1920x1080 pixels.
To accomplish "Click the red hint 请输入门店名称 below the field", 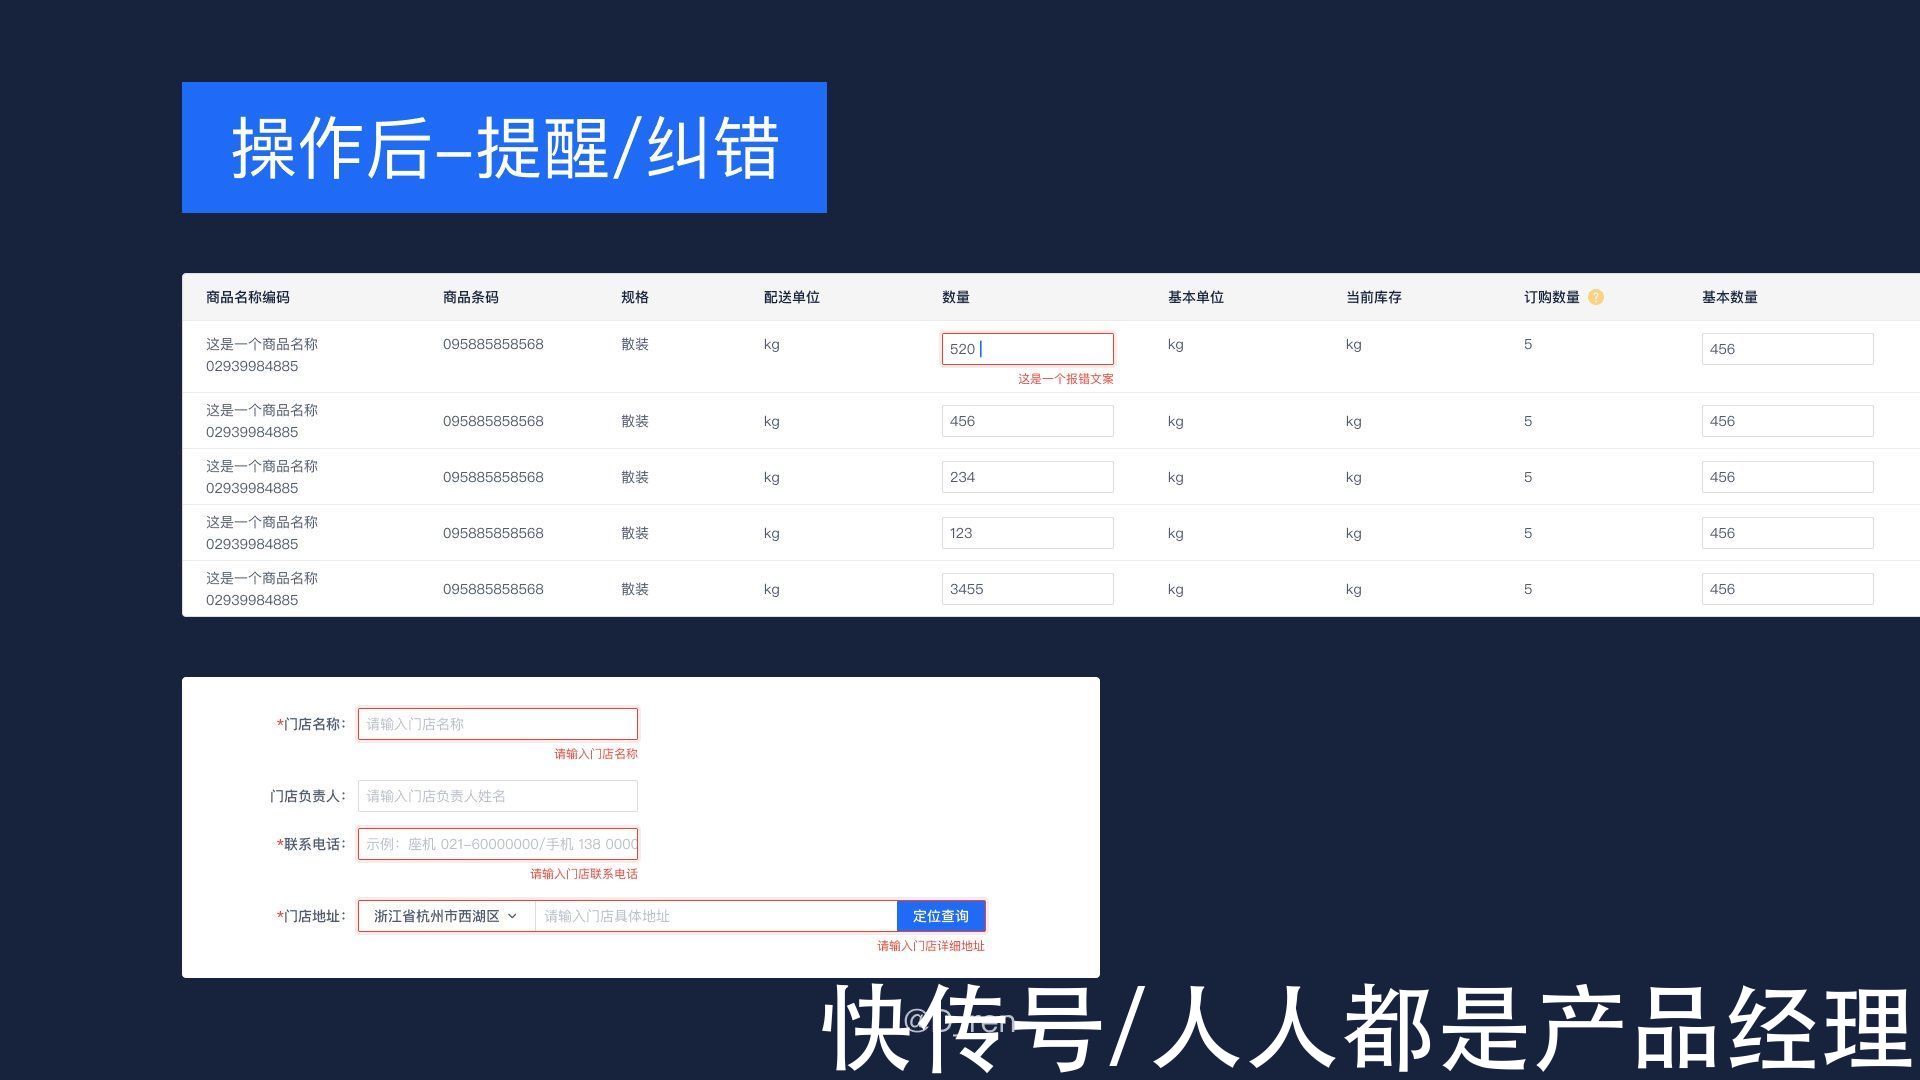I will [x=596, y=754].
